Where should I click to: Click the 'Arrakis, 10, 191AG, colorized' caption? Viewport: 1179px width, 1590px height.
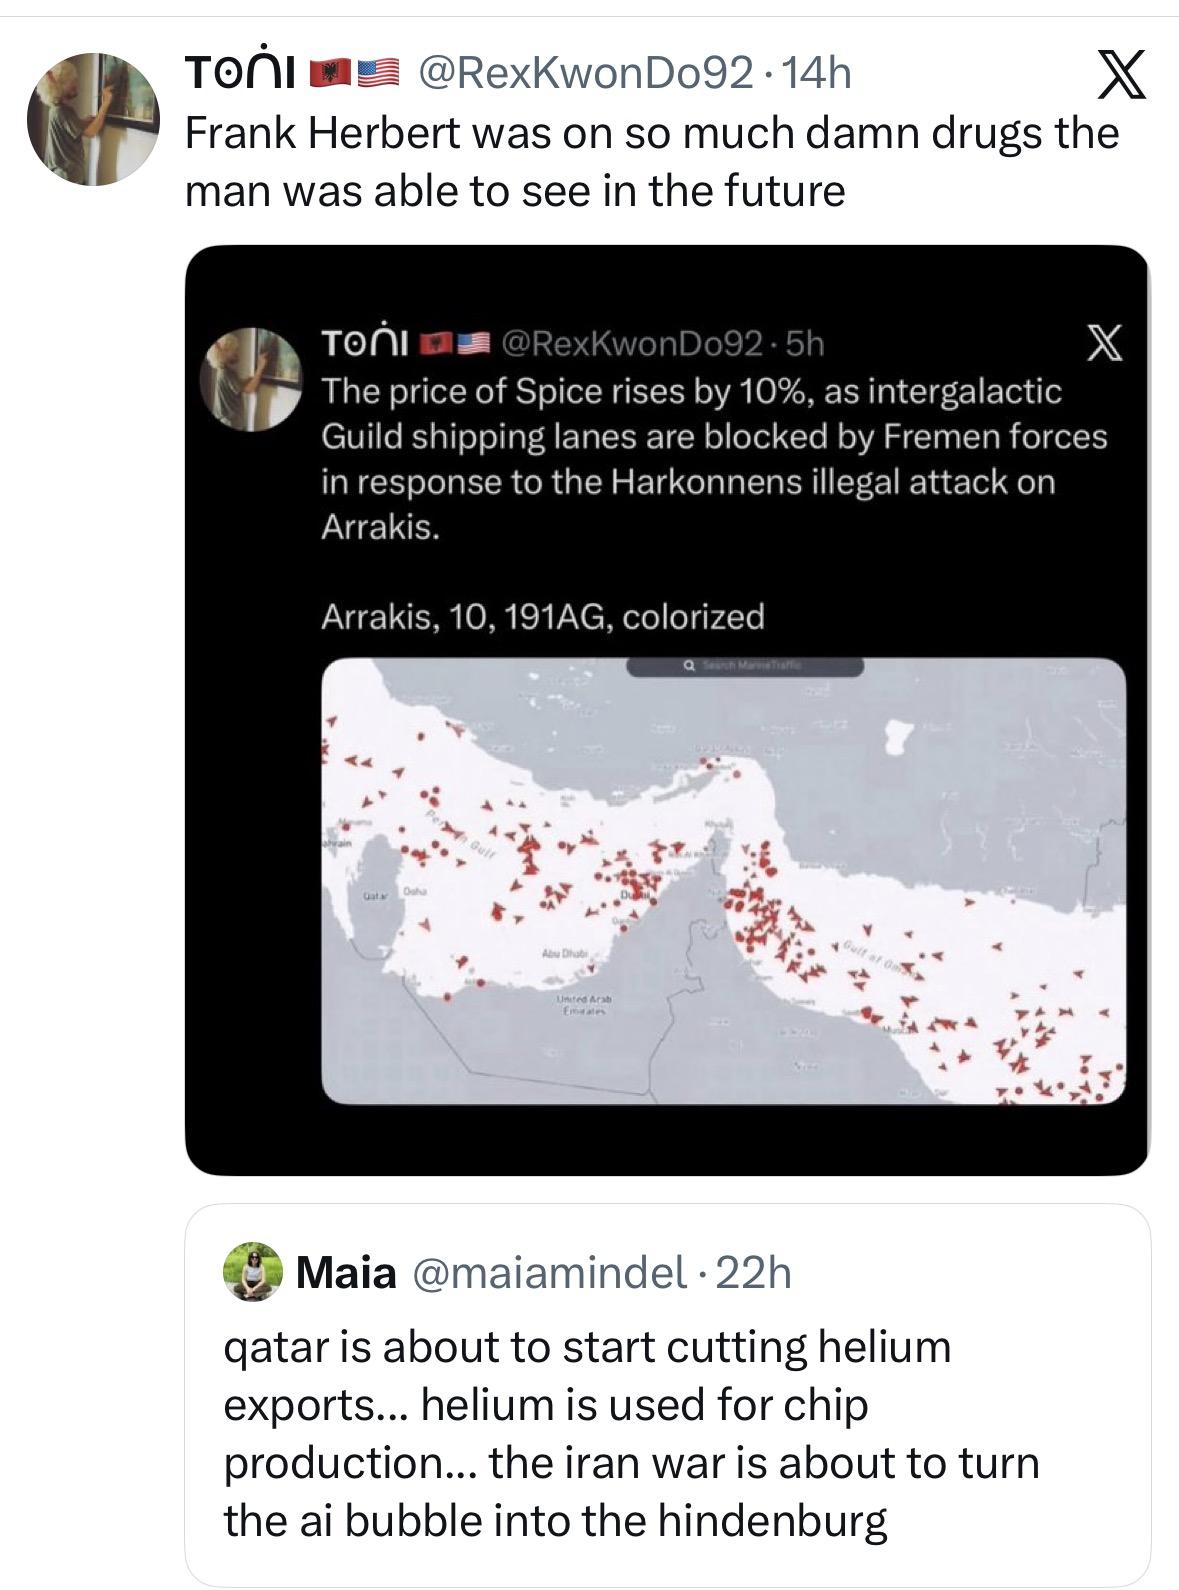[542, 616]
